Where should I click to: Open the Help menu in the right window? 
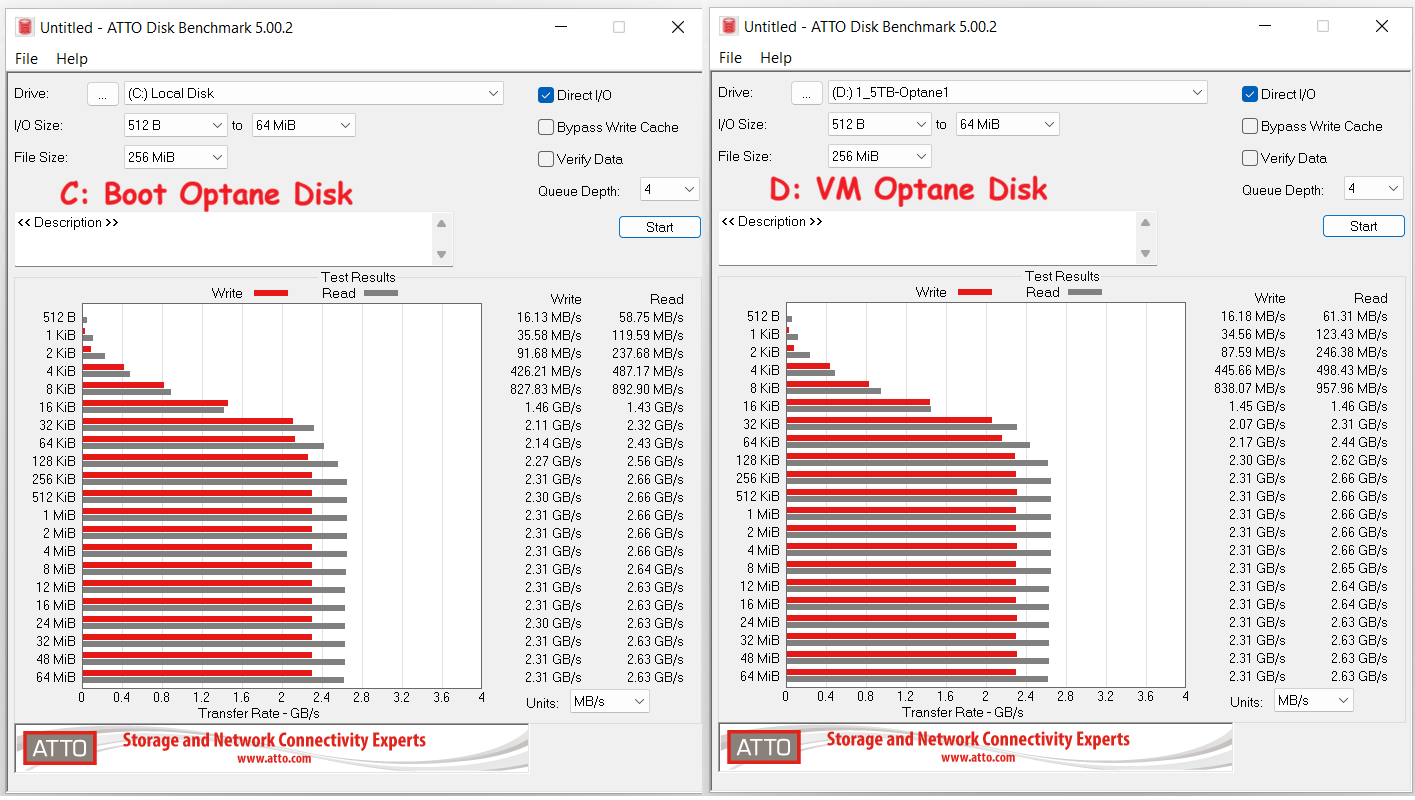click(x=775, y=58)
